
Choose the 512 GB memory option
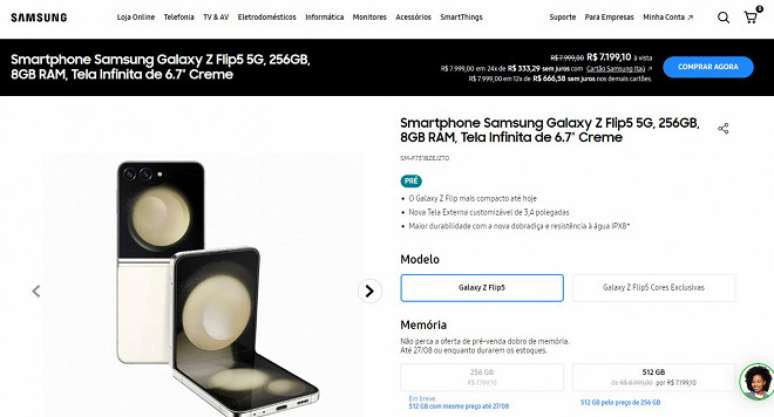coord(654,377)
